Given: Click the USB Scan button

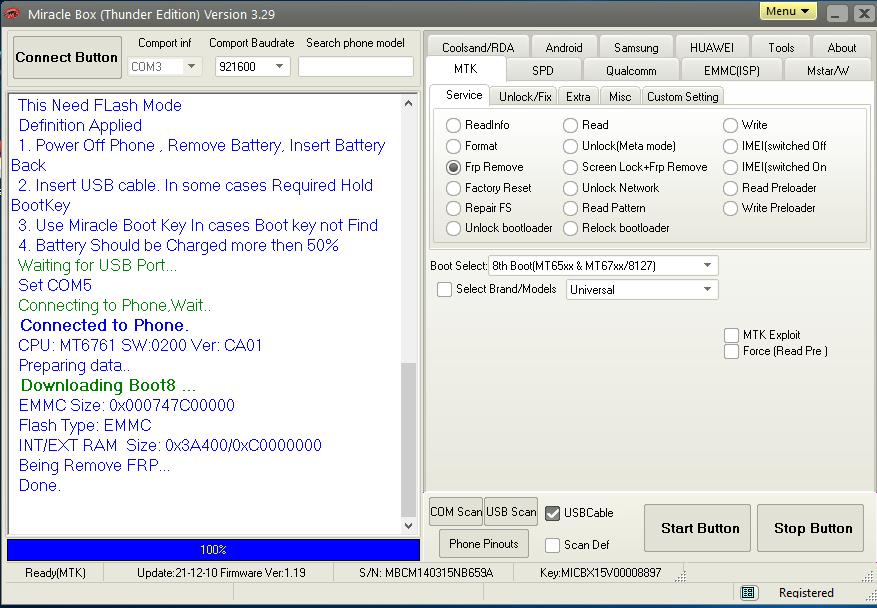Looking at the screenshot, I should pyautogui.click(x=511, y=512).
